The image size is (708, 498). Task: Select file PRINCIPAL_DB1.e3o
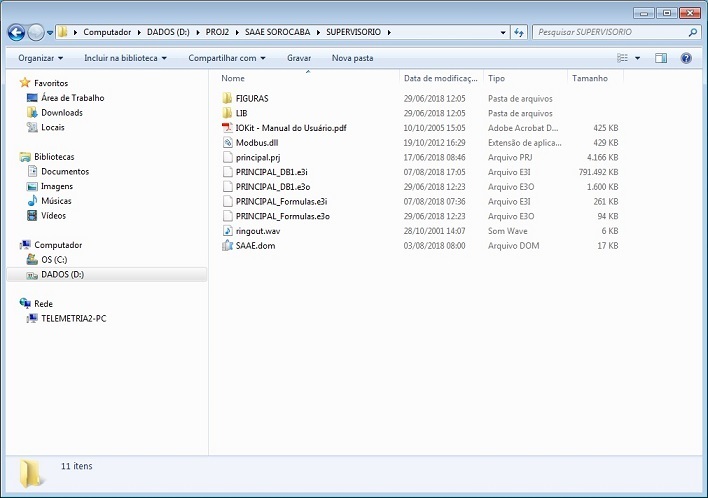(273, 187)
